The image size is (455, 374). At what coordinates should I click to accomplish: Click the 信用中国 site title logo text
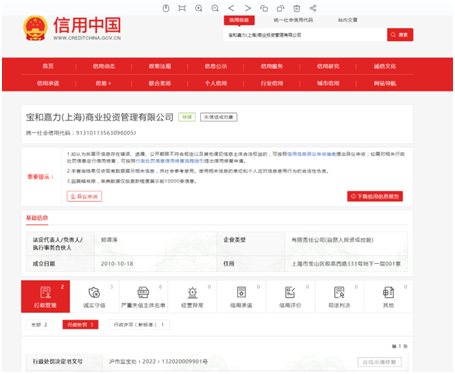click(87, 25)
